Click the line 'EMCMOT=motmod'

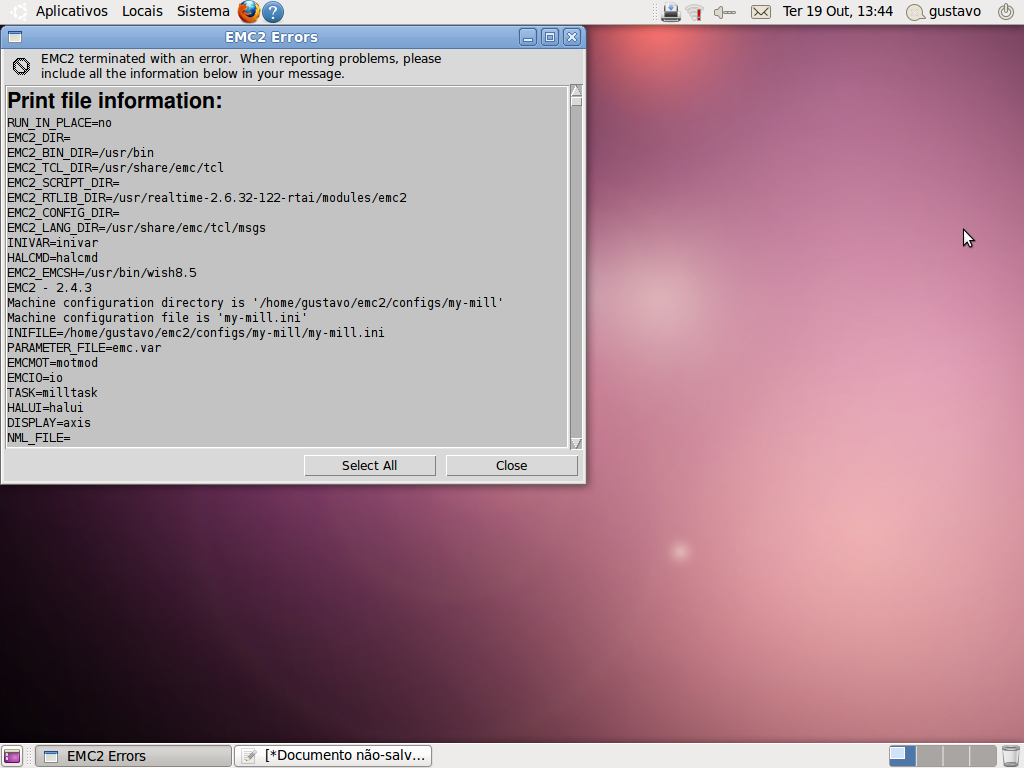tap(53, 363)
